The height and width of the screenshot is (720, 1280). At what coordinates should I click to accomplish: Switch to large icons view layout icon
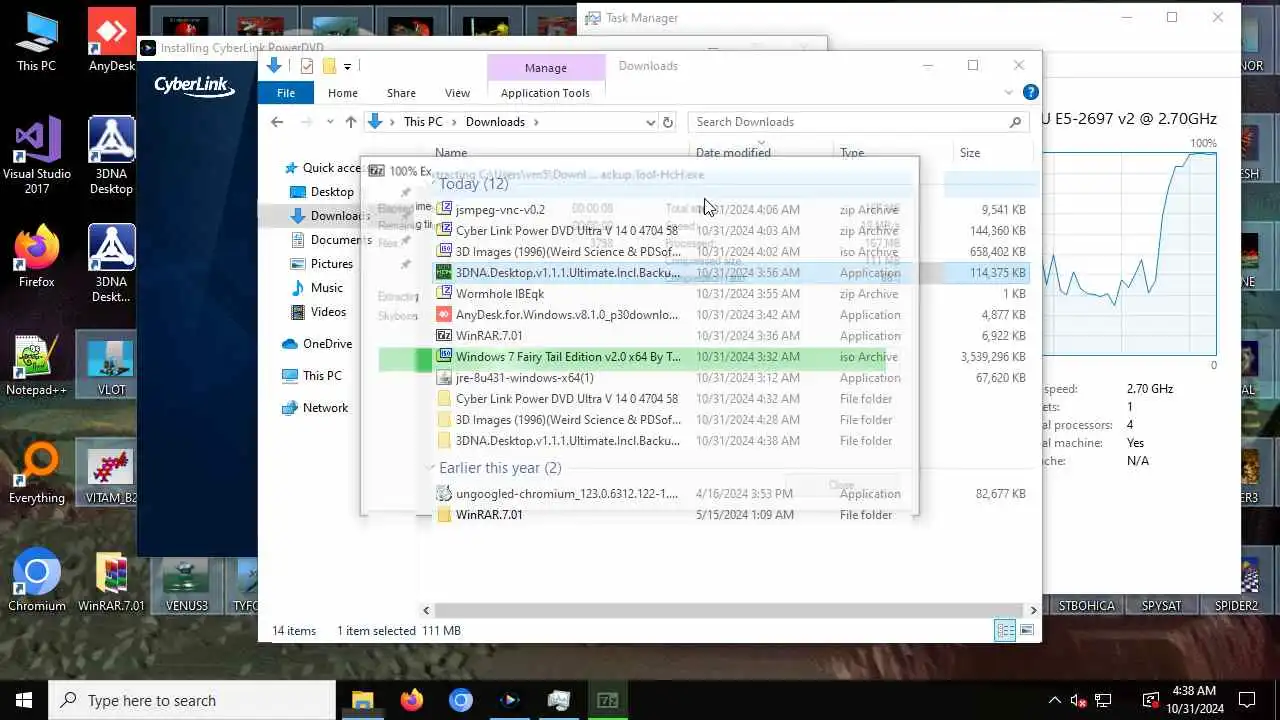(x=1027, y=630)
